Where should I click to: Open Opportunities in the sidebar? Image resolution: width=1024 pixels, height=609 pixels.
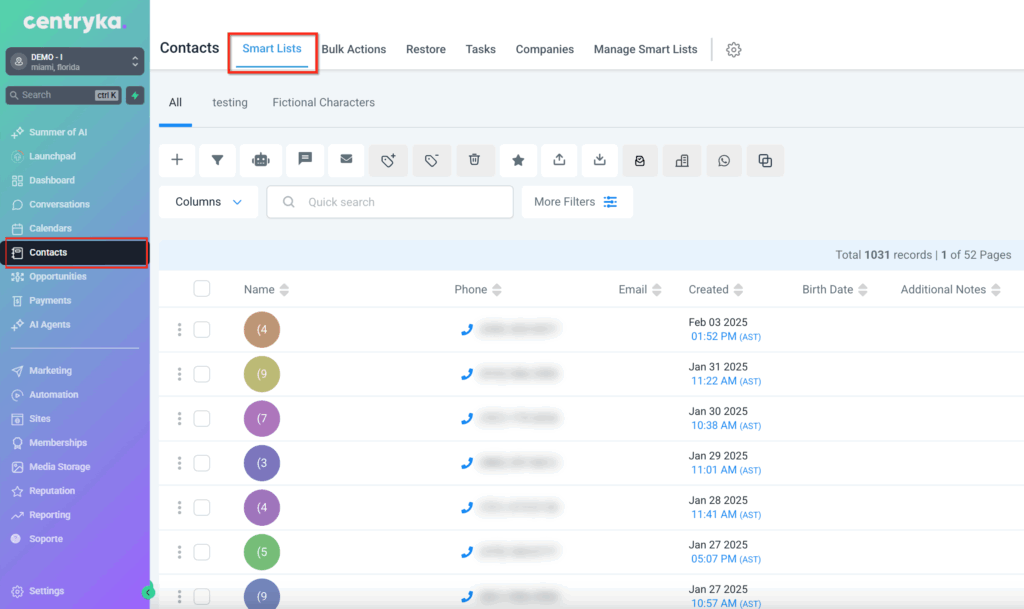point(58,277)
